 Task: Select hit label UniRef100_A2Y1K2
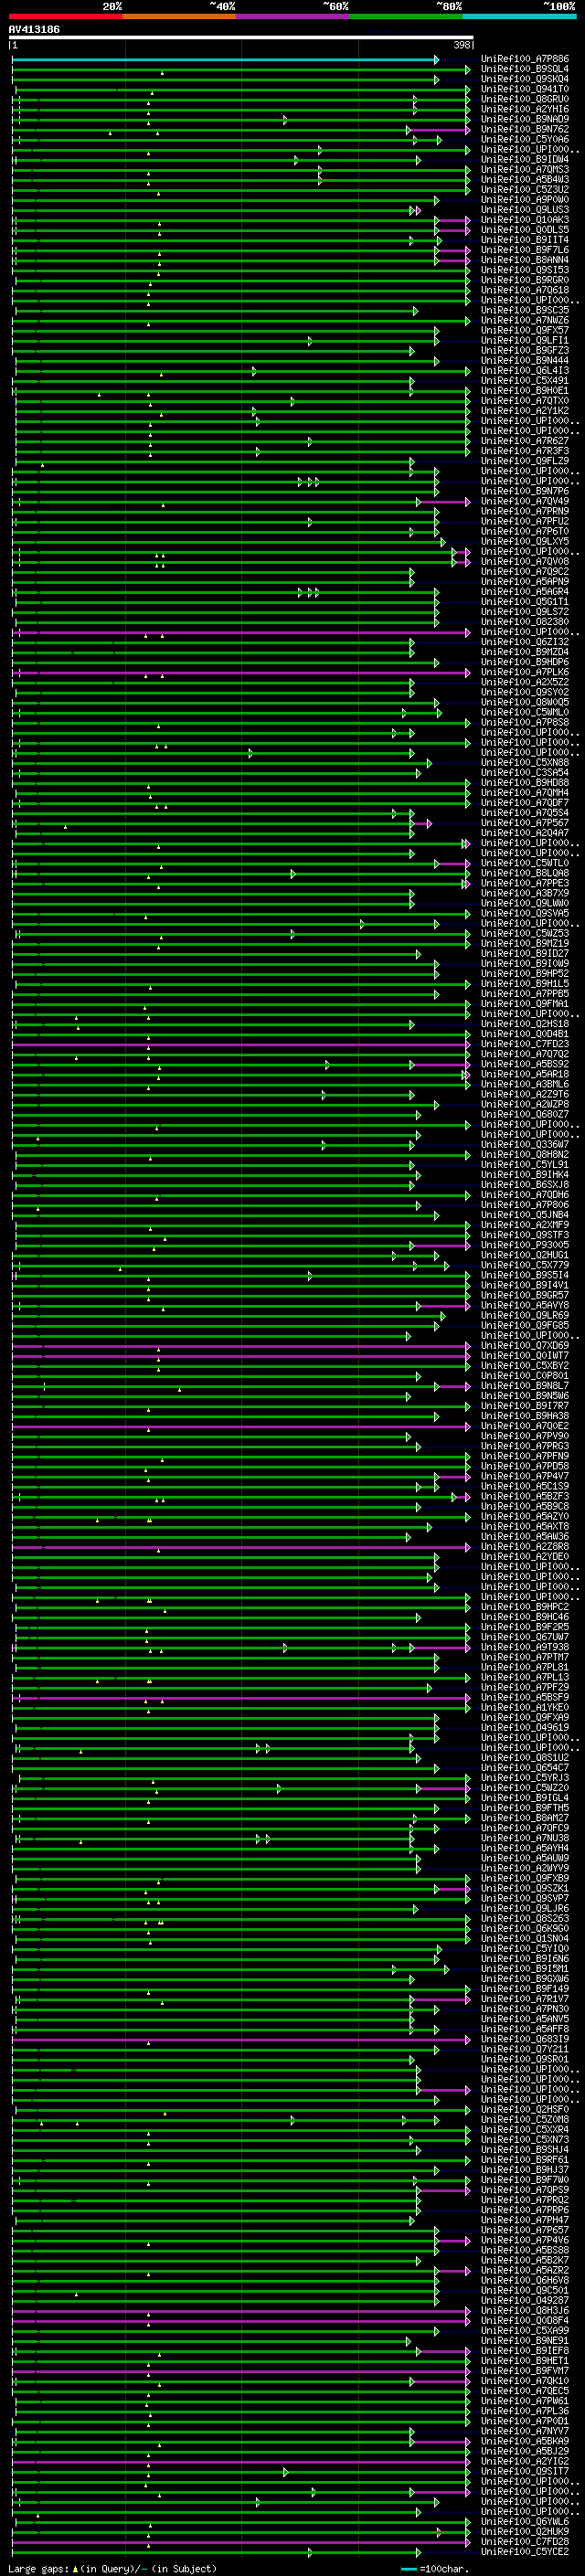click(525, 410)
